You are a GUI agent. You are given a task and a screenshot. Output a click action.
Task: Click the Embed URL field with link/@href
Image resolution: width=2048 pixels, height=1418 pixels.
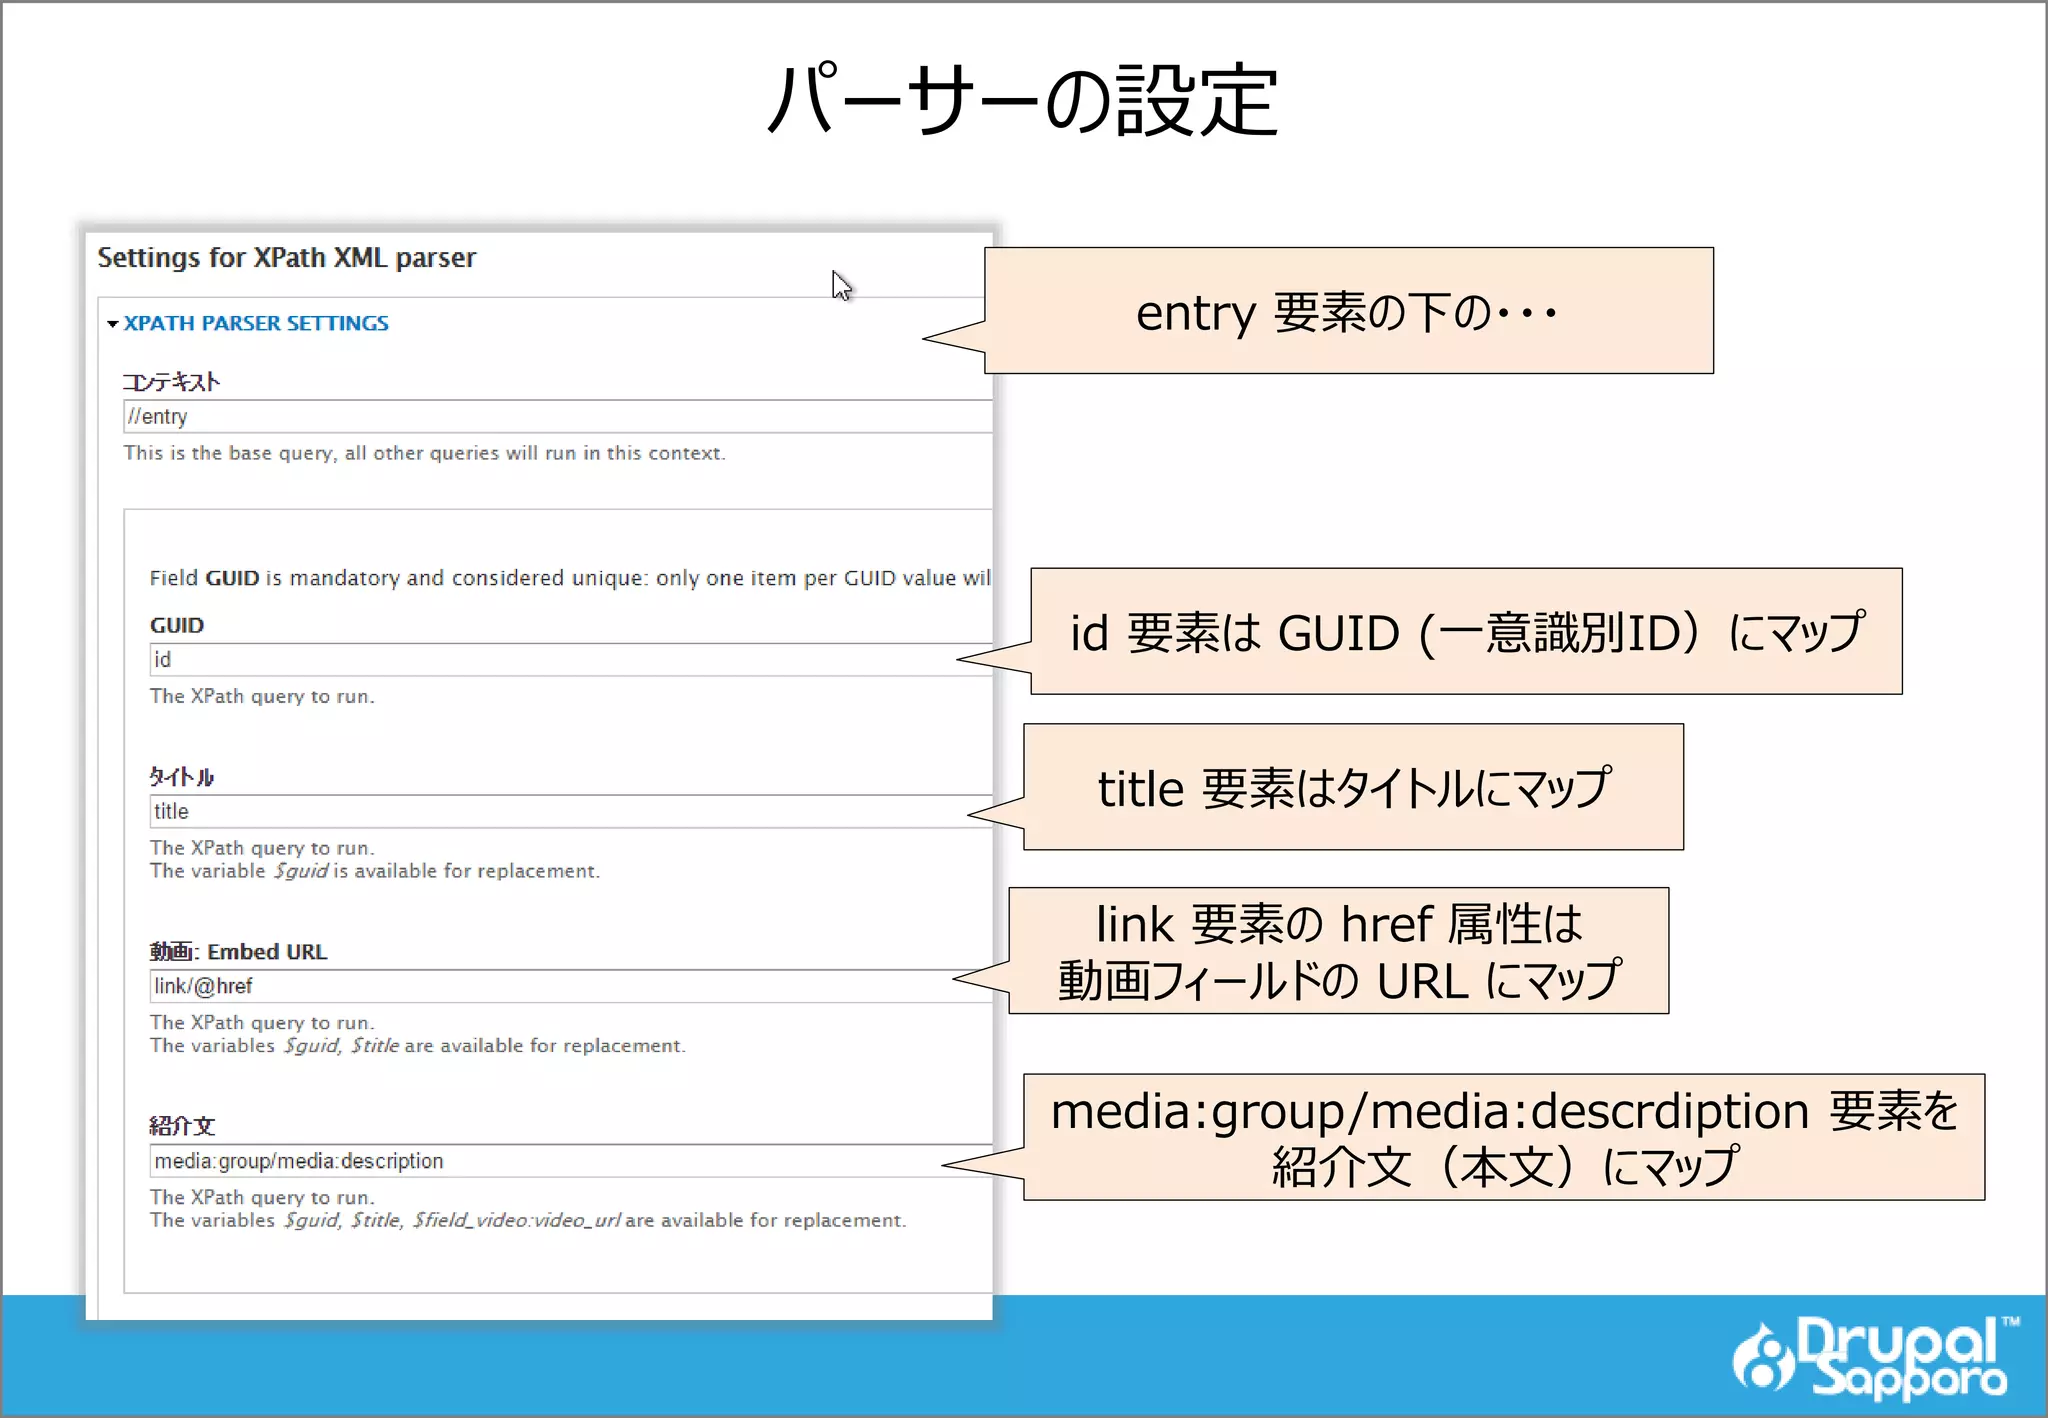pyautogui.click(x=570, y=986)
